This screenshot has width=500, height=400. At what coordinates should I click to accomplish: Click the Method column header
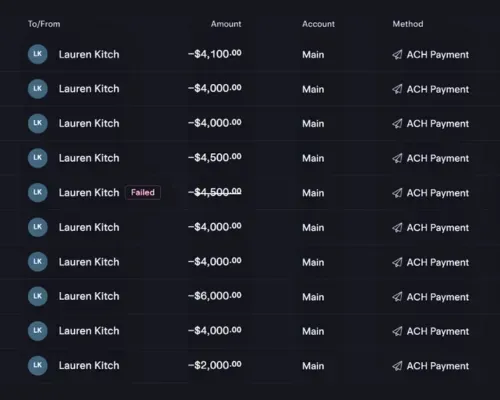point(408,24)
